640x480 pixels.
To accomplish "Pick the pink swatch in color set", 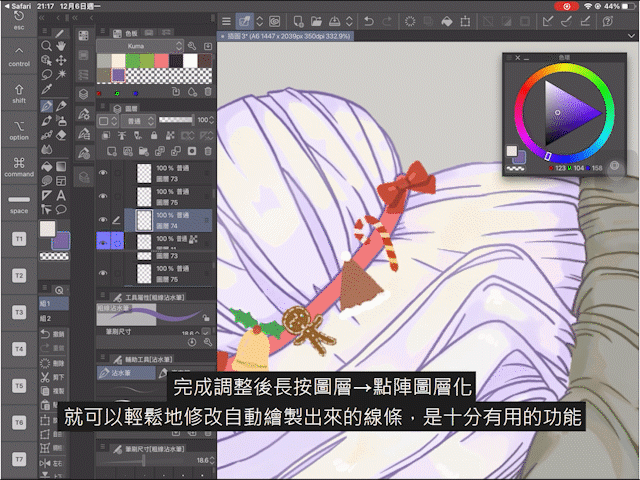I will pyautogui.click(x=162, y=61).
